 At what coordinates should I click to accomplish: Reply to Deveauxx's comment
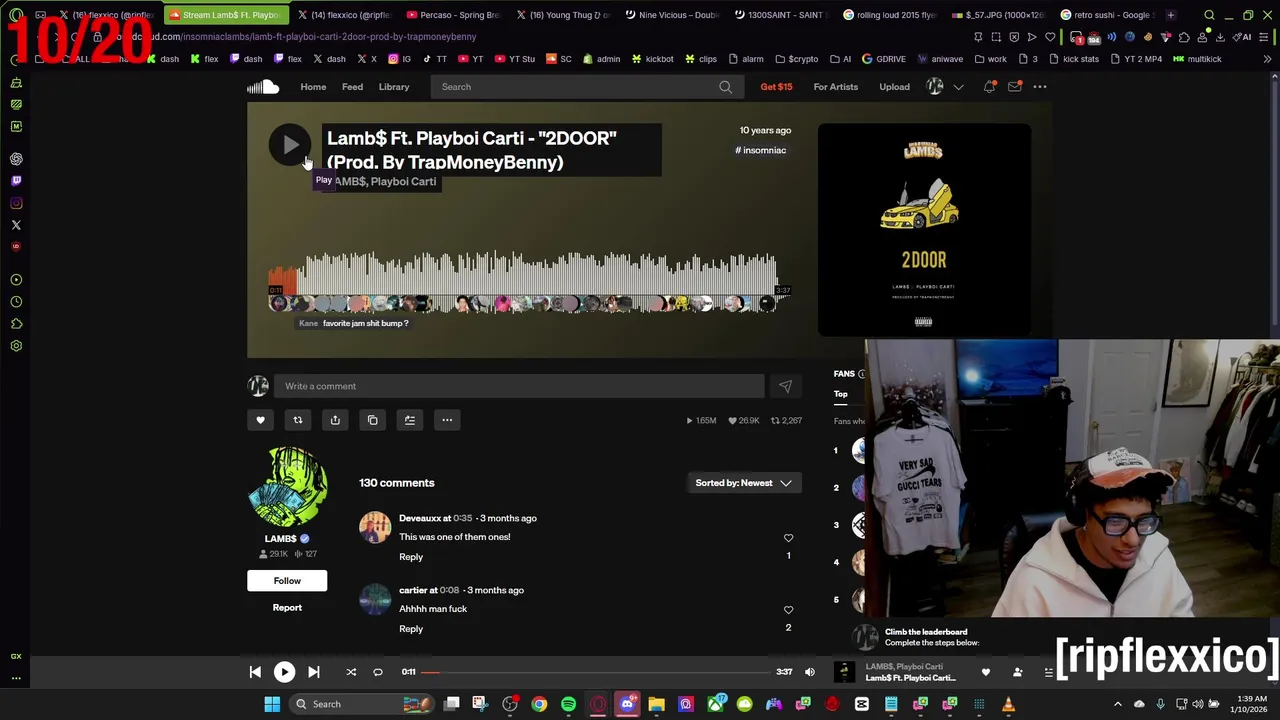[x=411, y=557]
